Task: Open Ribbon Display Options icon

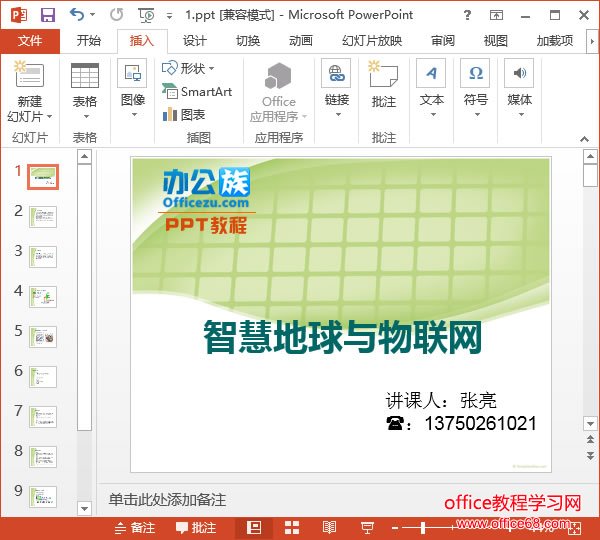Action: pyautogui.click(x=496, y=15)
